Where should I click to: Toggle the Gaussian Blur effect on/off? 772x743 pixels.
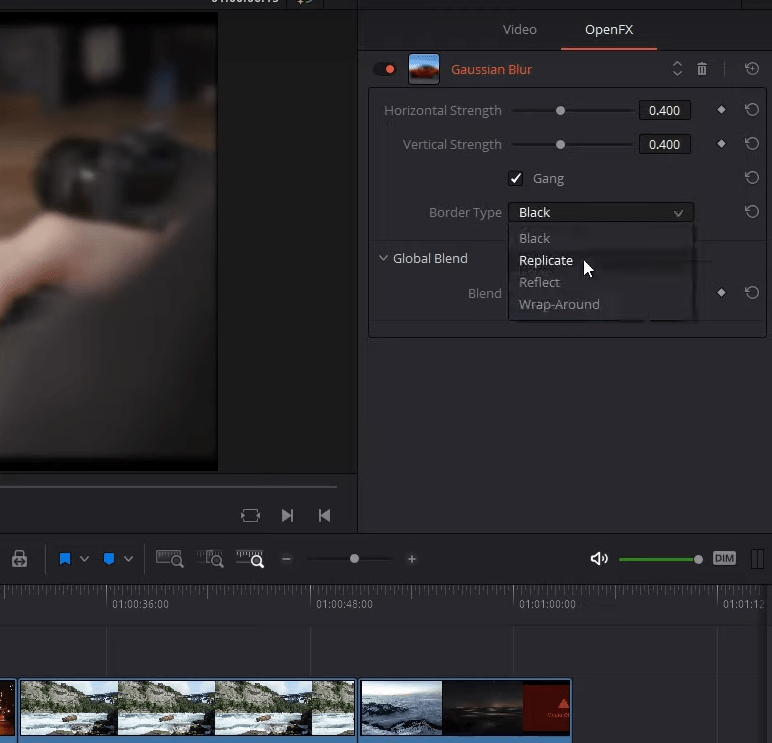[x=385, y=69]
